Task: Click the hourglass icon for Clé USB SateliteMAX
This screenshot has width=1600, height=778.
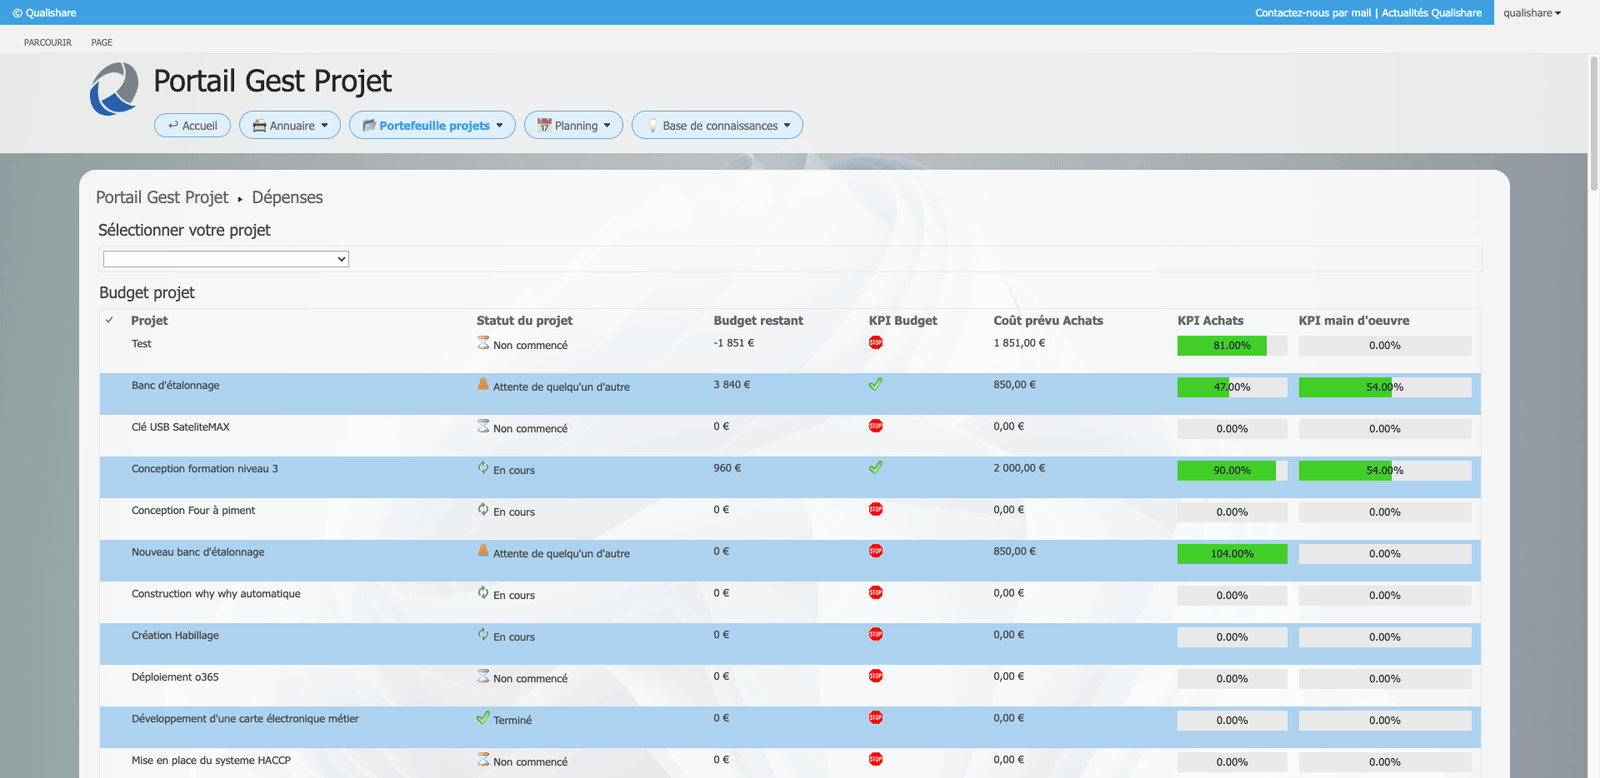Action: pos(483,426)
